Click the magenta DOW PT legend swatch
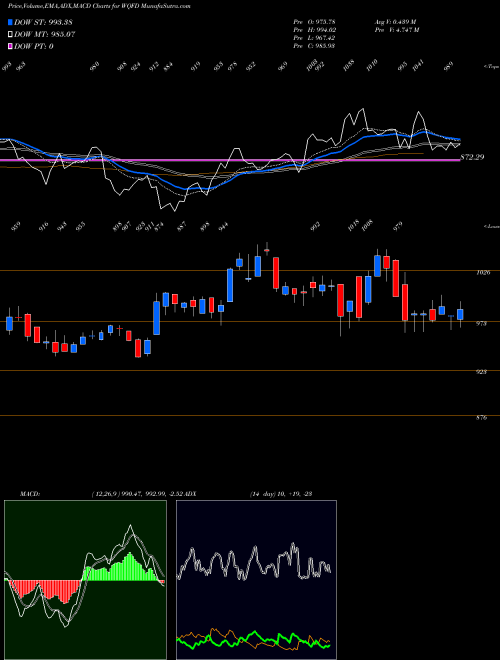Viewport: 500px width, 660px height. click(x=10, y=46)
